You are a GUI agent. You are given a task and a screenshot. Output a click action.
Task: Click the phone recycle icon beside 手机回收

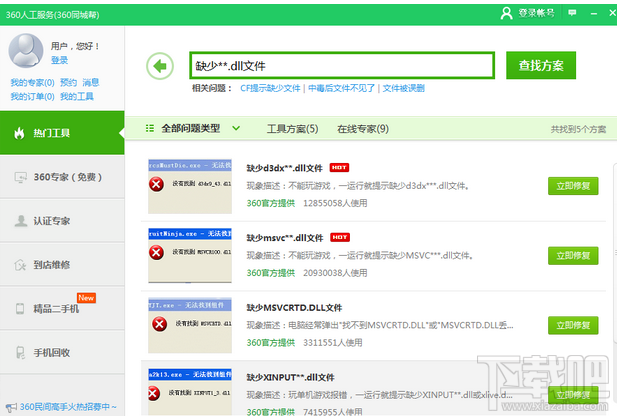tap(20, 353)
